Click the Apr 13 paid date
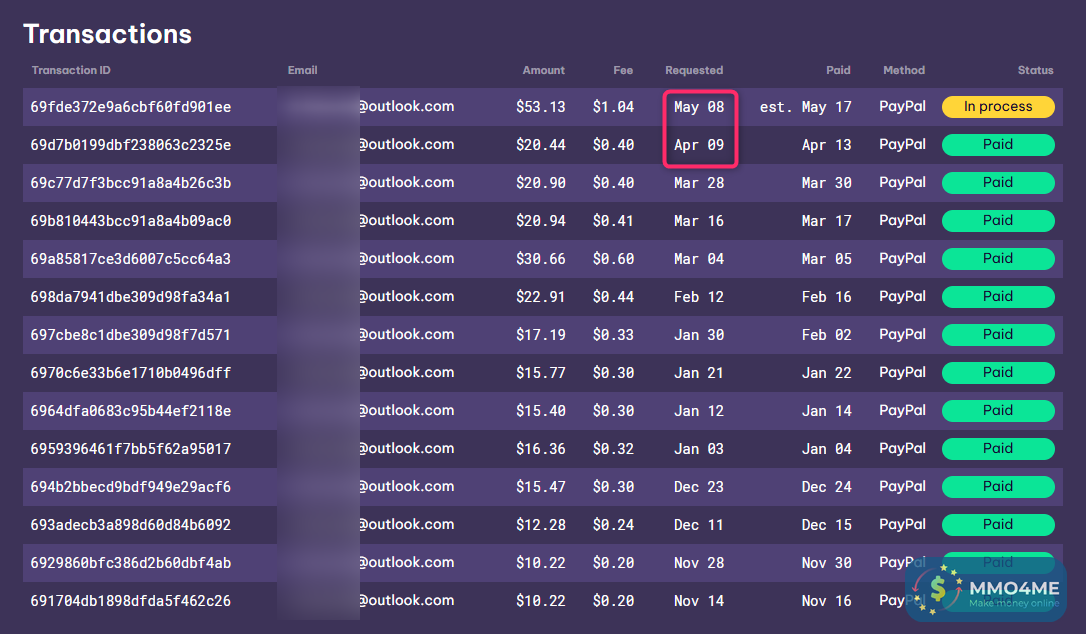1086x634 pixels. (826, 145)
